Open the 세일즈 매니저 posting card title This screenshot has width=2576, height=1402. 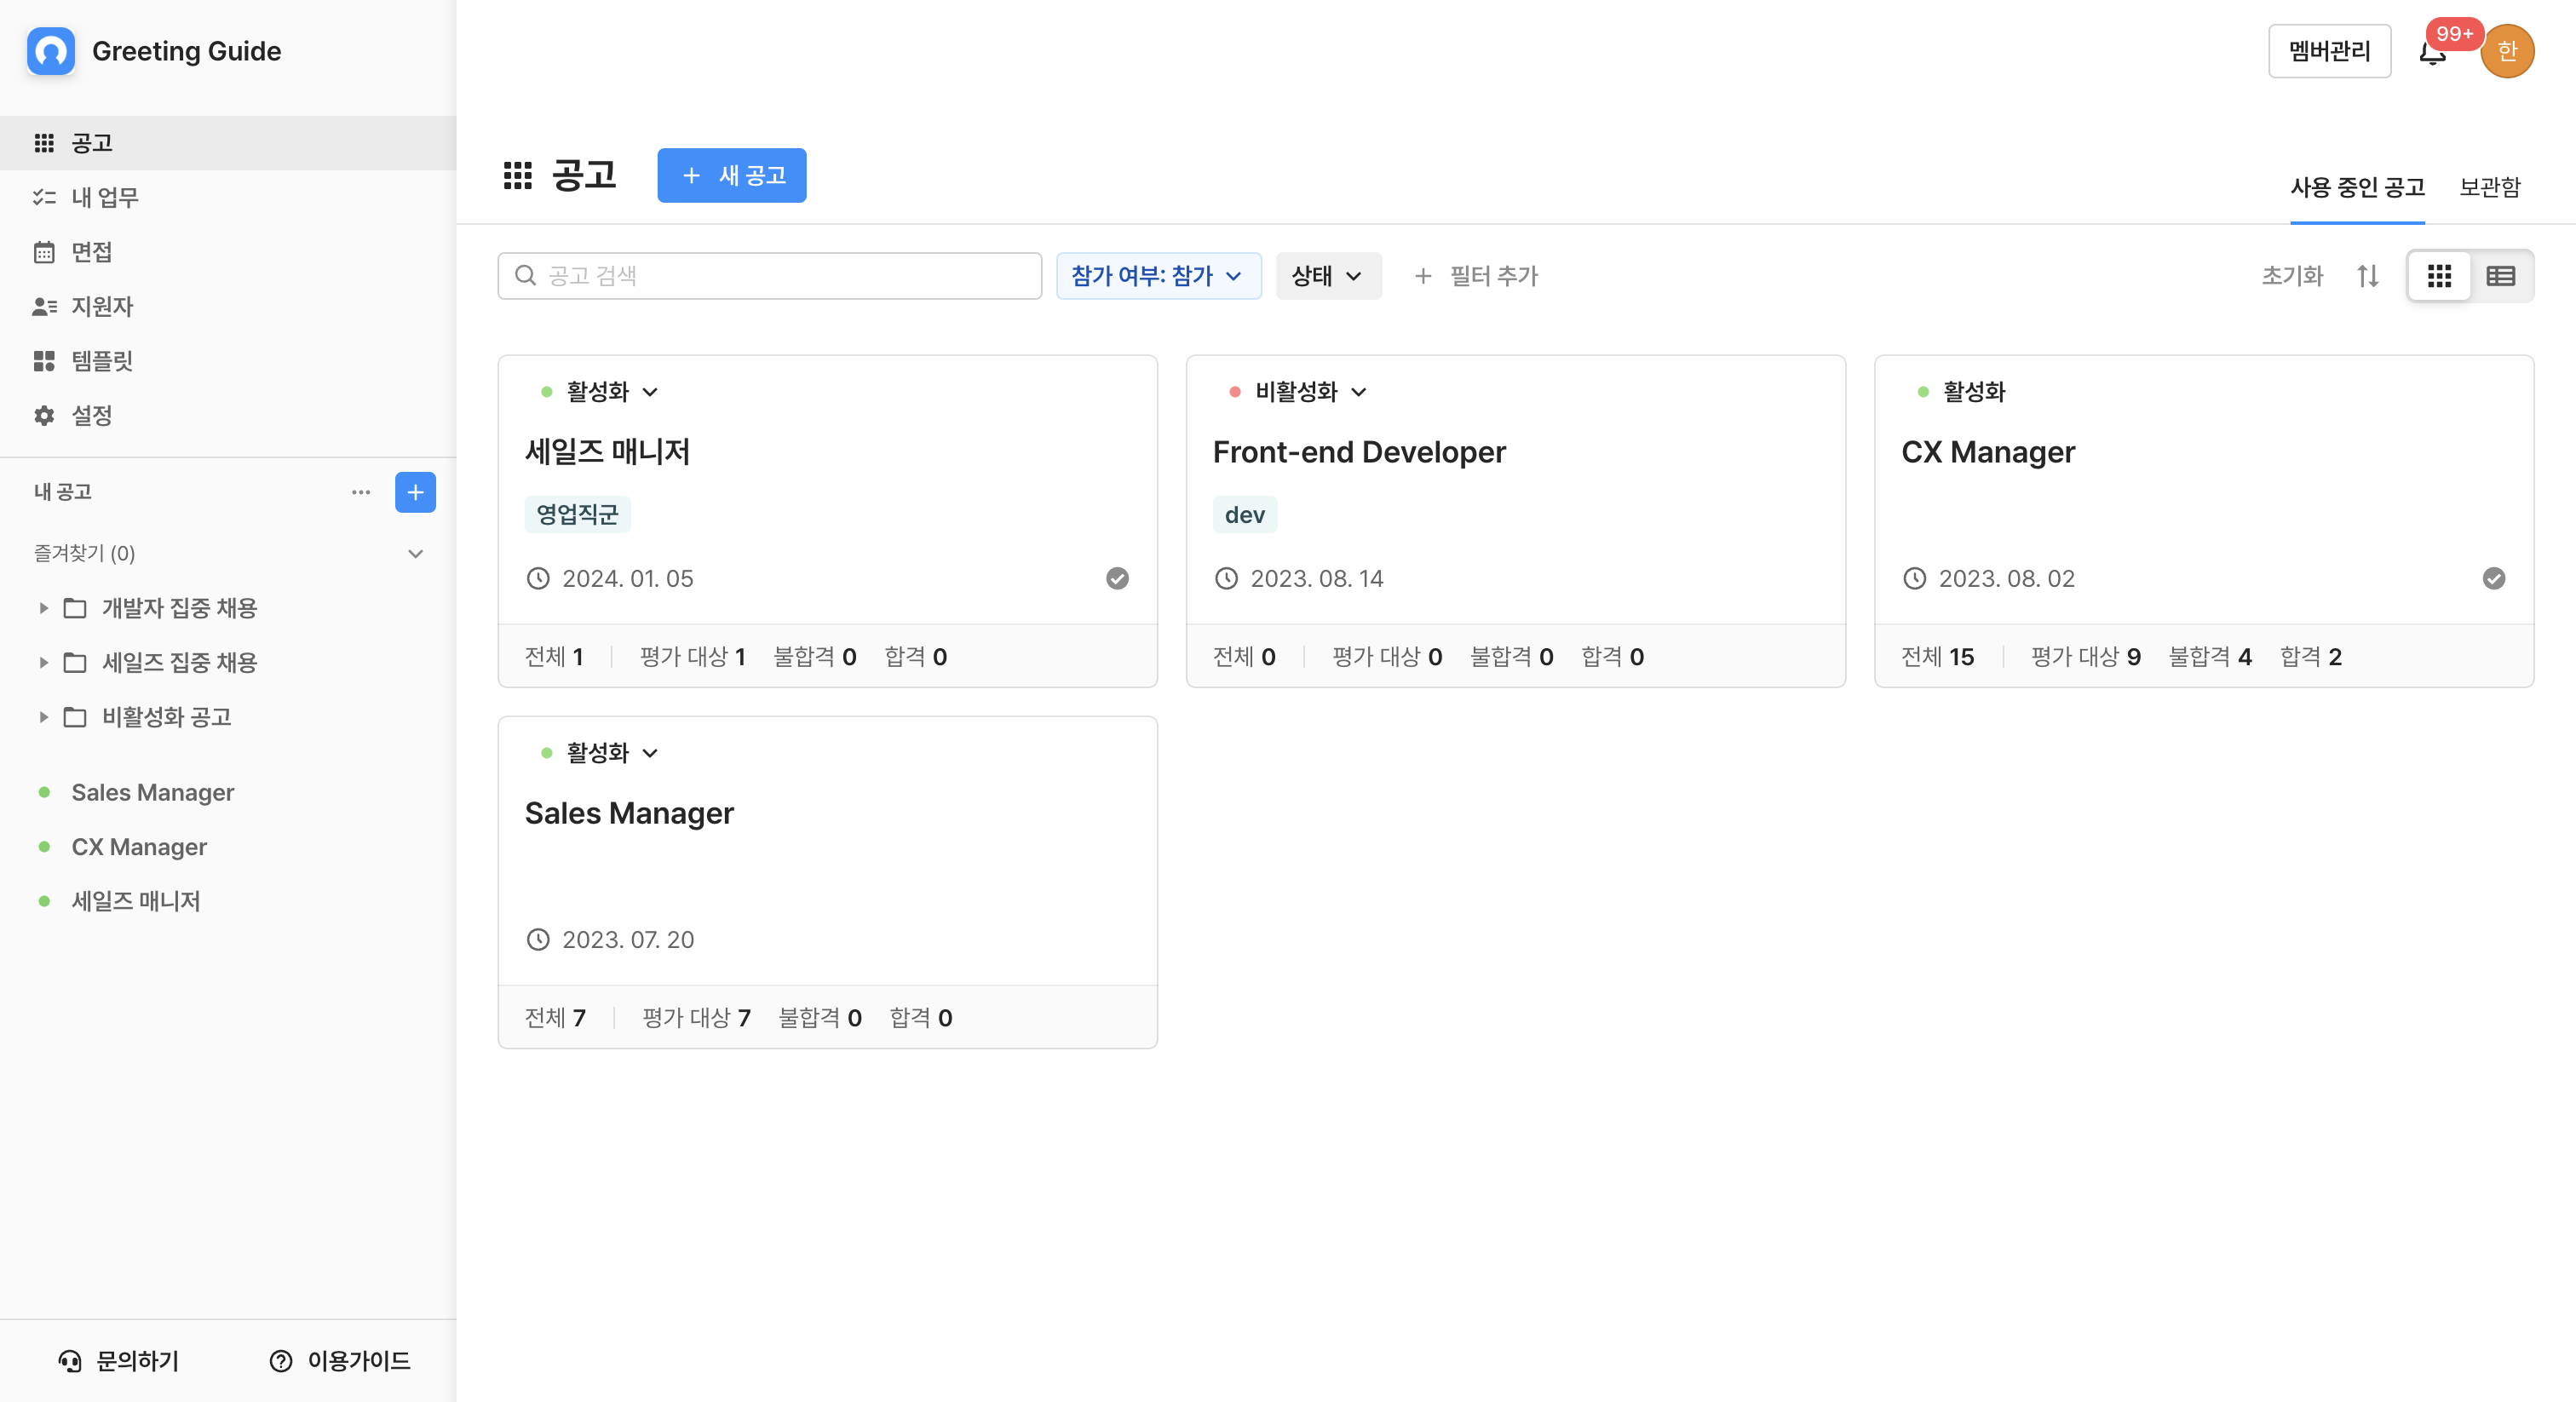607,452
